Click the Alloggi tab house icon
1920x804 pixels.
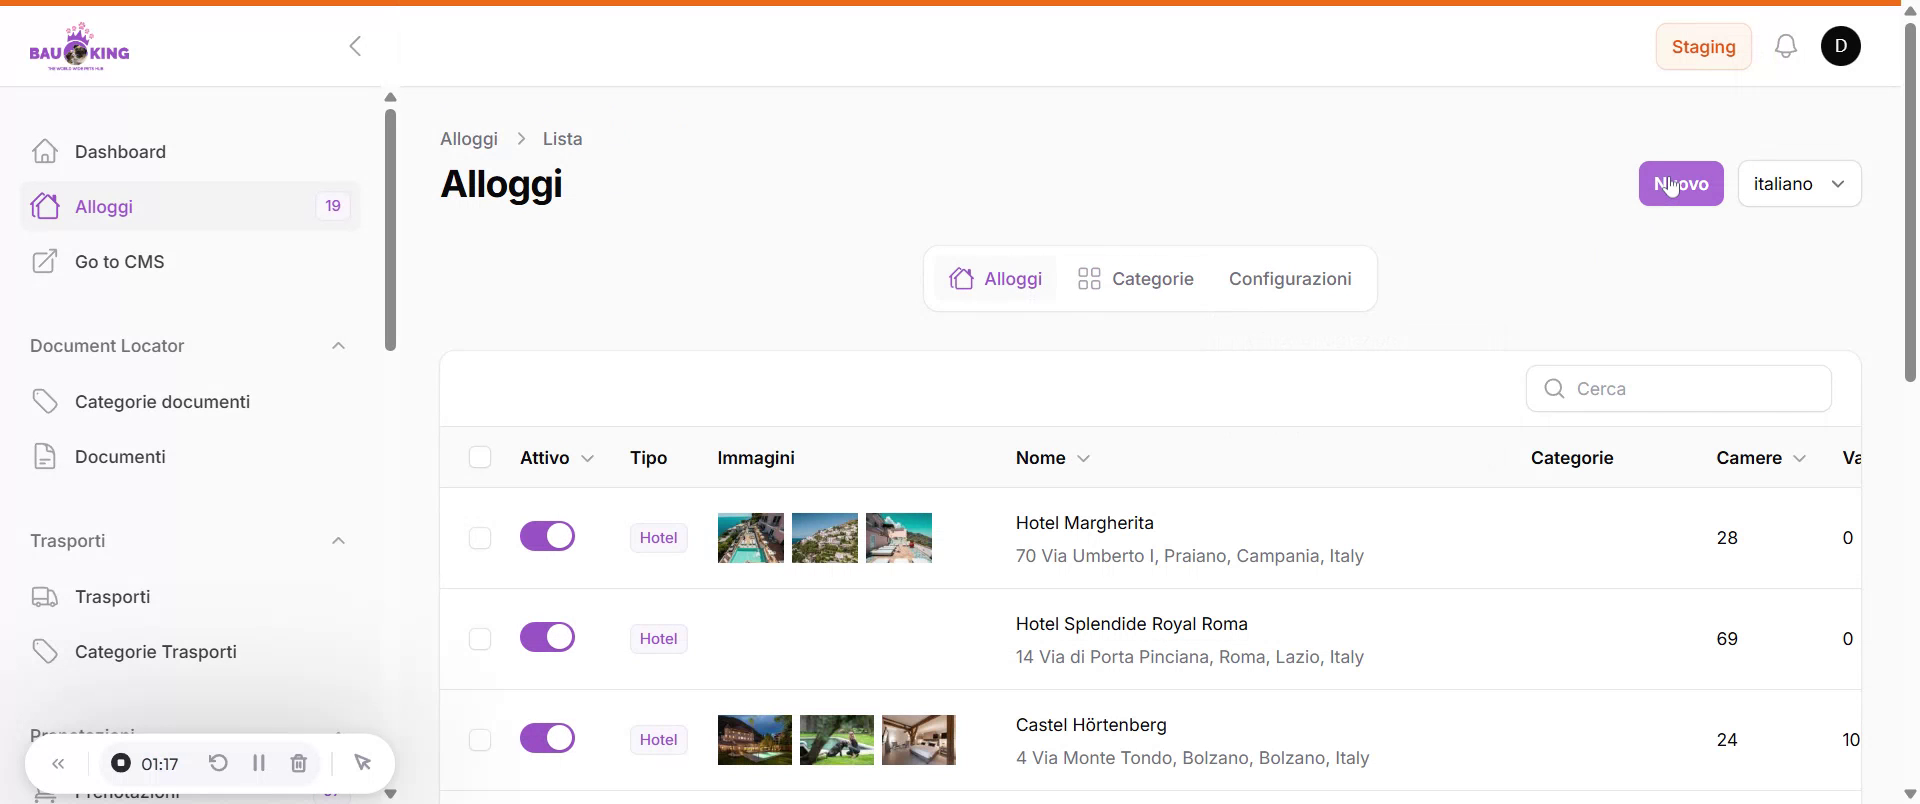click(961, 278)
